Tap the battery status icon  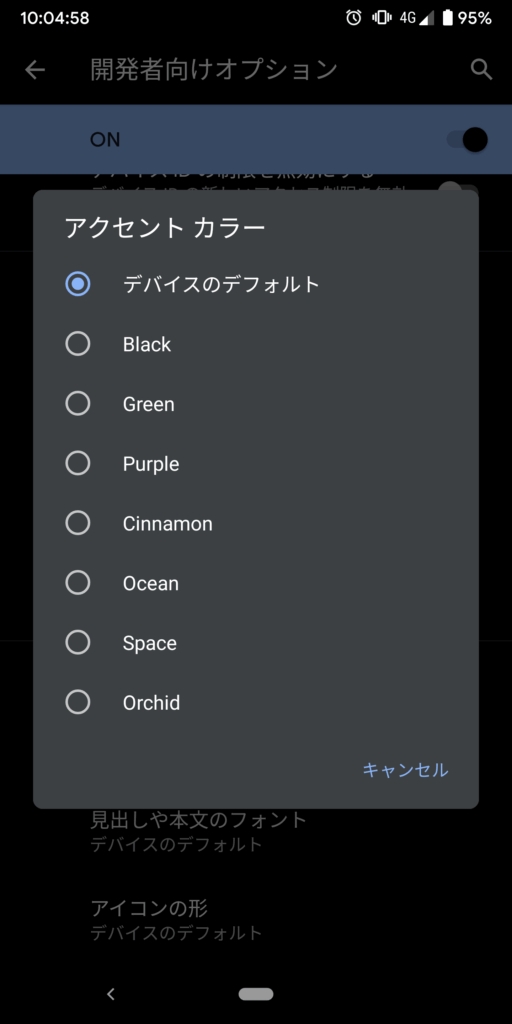click(x=447, y=18)
